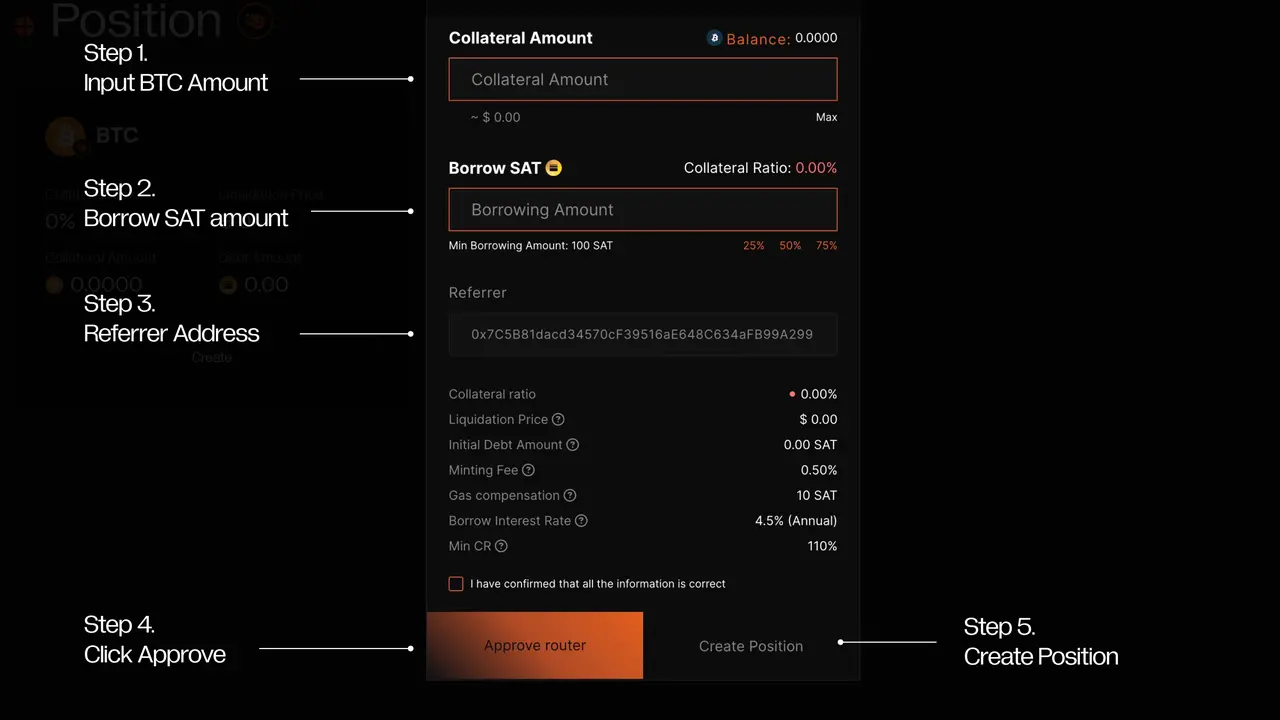The image size is (1280, 720).
Task: Click the Minting Fee question mark icon
Action: pyautogui.click(x=528, y=470)
